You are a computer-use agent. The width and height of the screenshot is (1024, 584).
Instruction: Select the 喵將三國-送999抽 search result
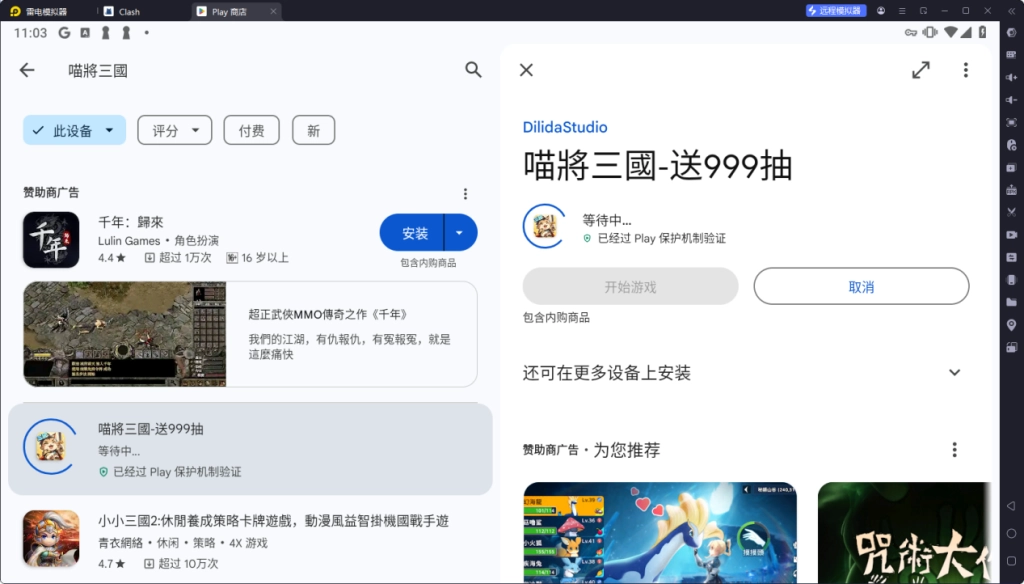[x=250, y=449]
